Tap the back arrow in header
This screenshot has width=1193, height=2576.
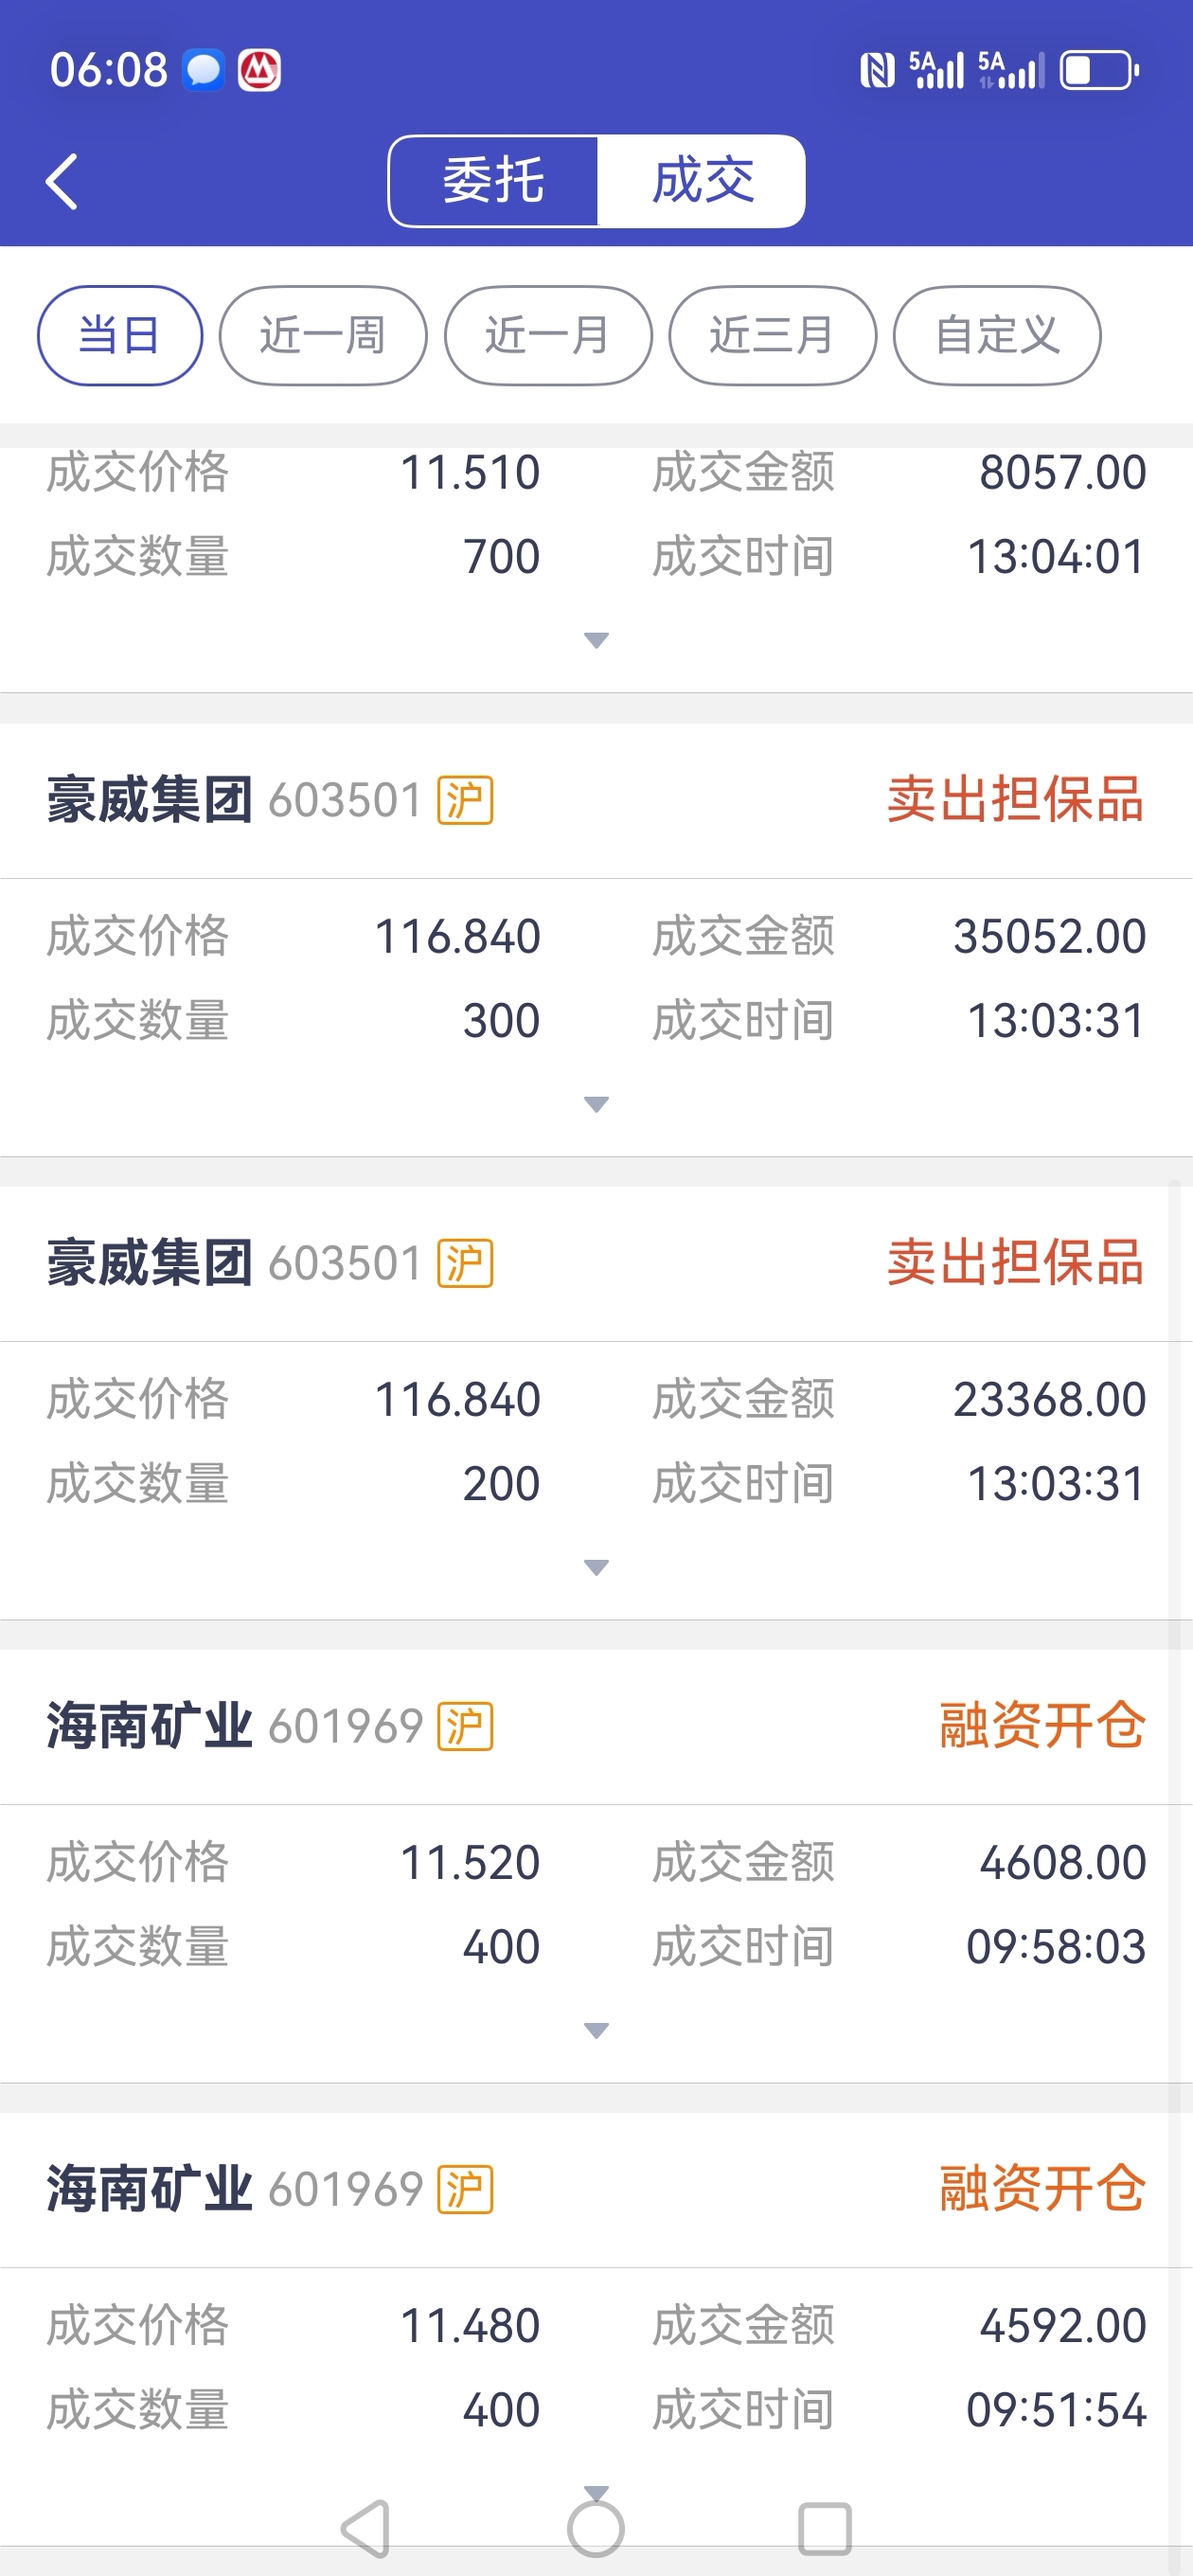tap(62, 182)
